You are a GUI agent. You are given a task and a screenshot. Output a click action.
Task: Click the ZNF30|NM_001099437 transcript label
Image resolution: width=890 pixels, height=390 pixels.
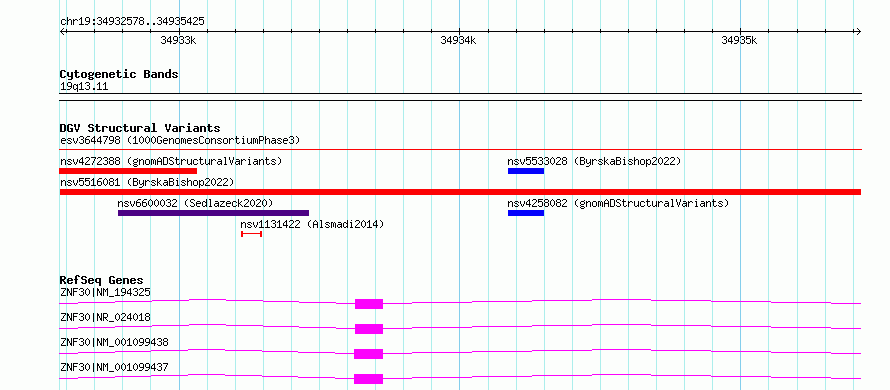point(114,367)
